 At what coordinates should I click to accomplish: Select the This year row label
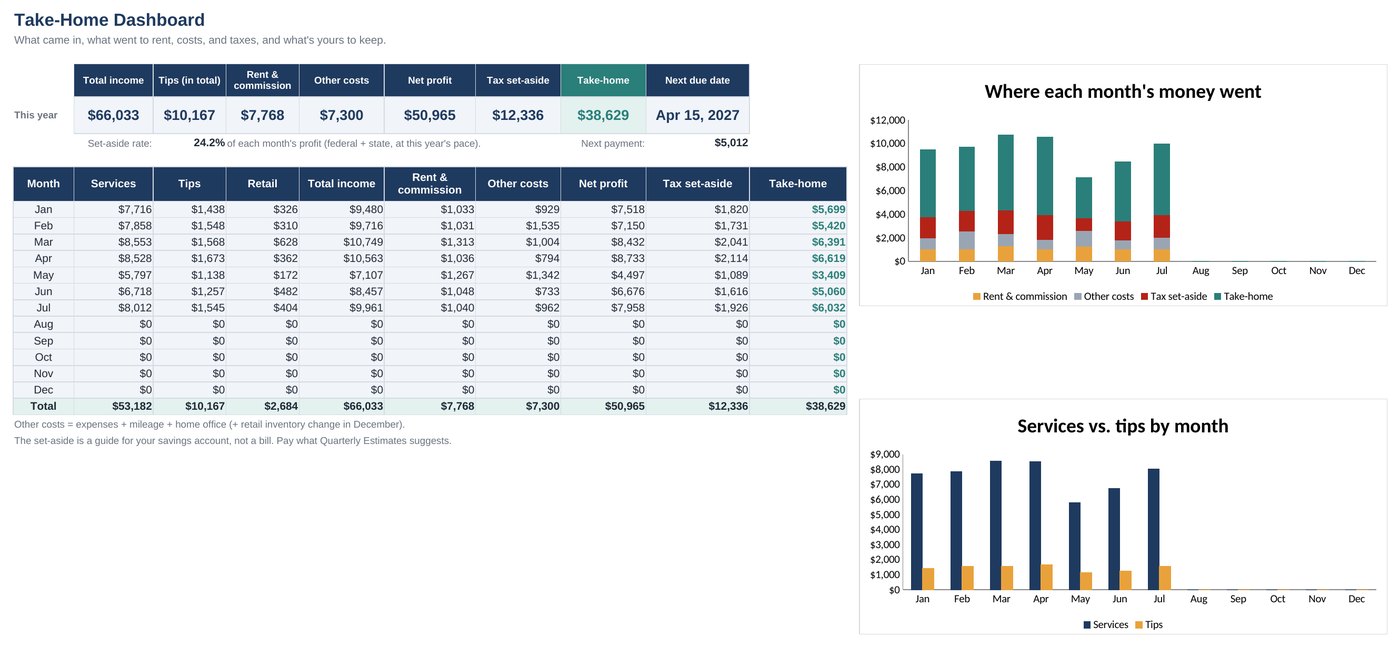(x=36, y=115)
